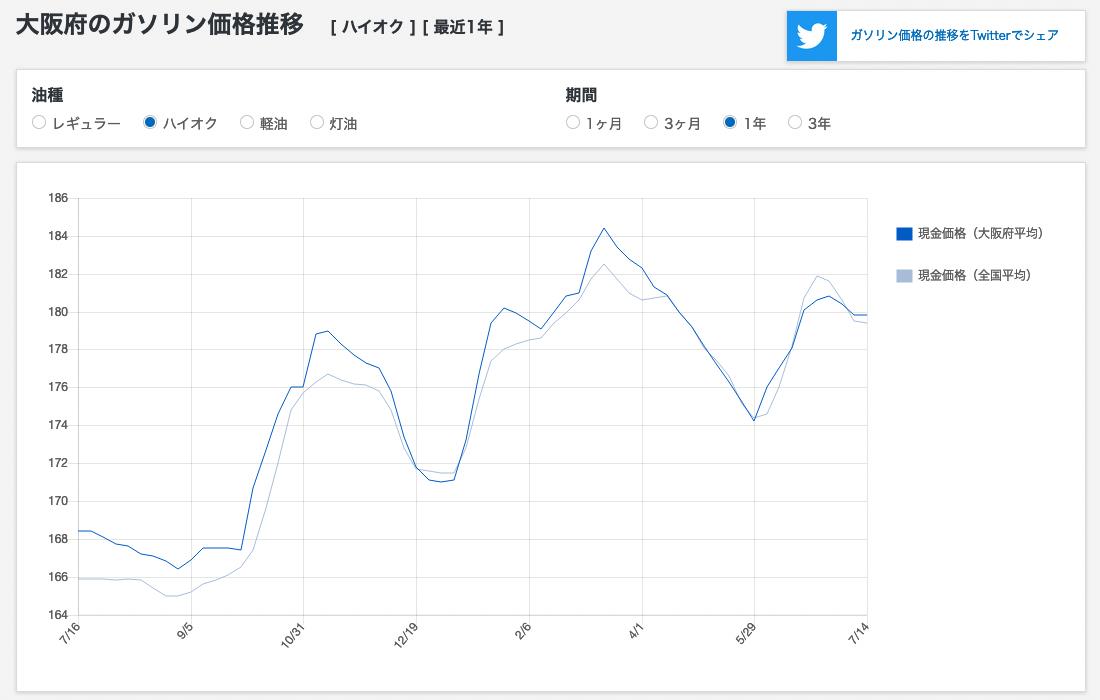
Task: Choose the 3年 period radio button
Action: coord(795,123)
